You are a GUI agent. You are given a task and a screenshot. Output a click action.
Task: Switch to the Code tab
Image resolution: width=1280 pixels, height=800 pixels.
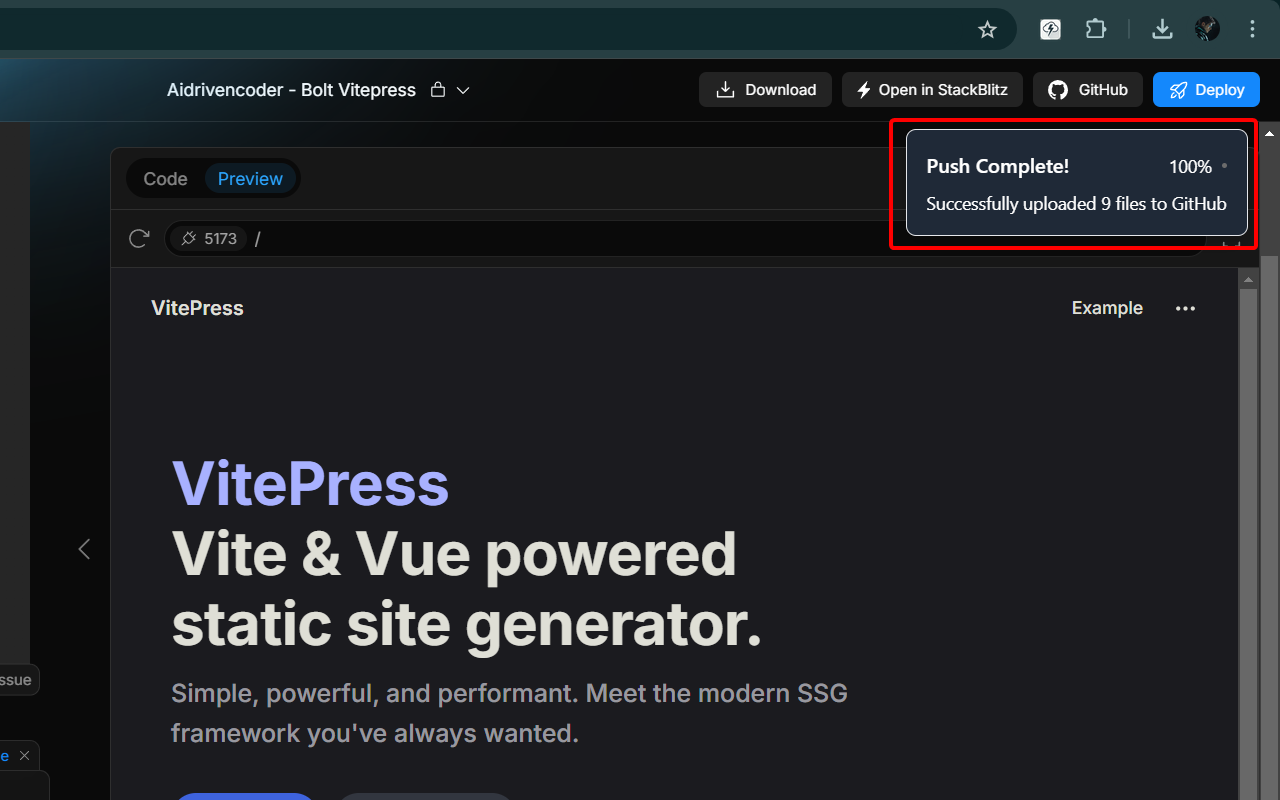[165, 179]
